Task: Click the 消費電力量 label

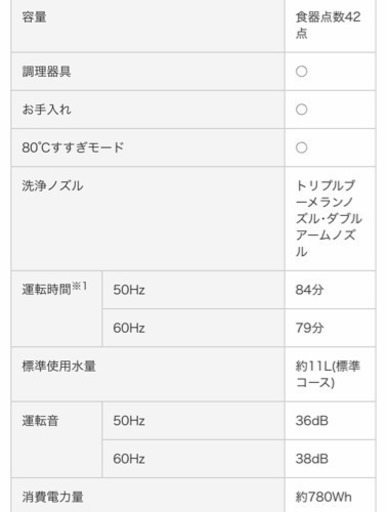Action: click(x=52, y=497)
